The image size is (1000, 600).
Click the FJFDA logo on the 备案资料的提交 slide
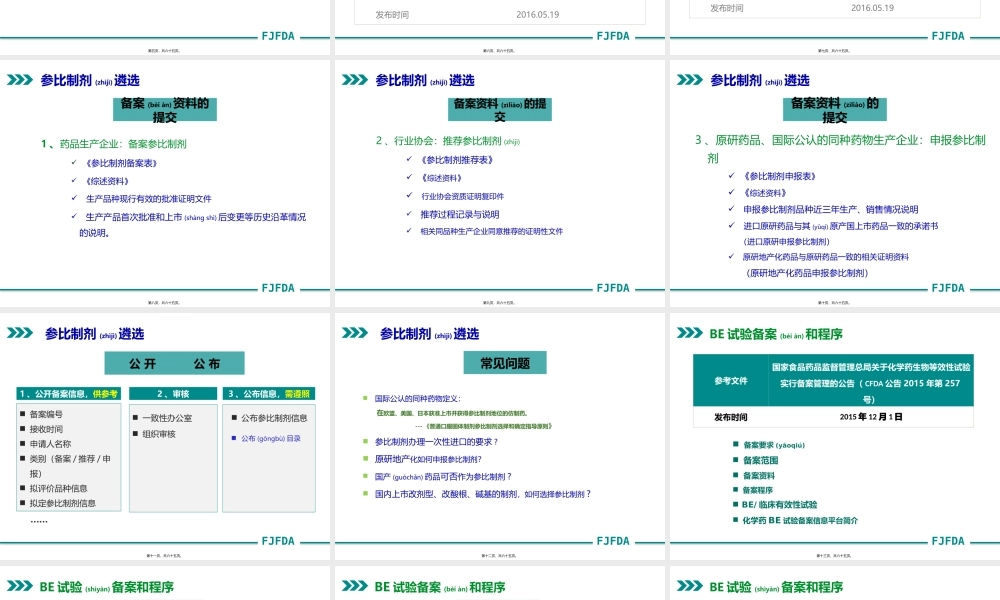pyautogui.click(x=277, y=288)
